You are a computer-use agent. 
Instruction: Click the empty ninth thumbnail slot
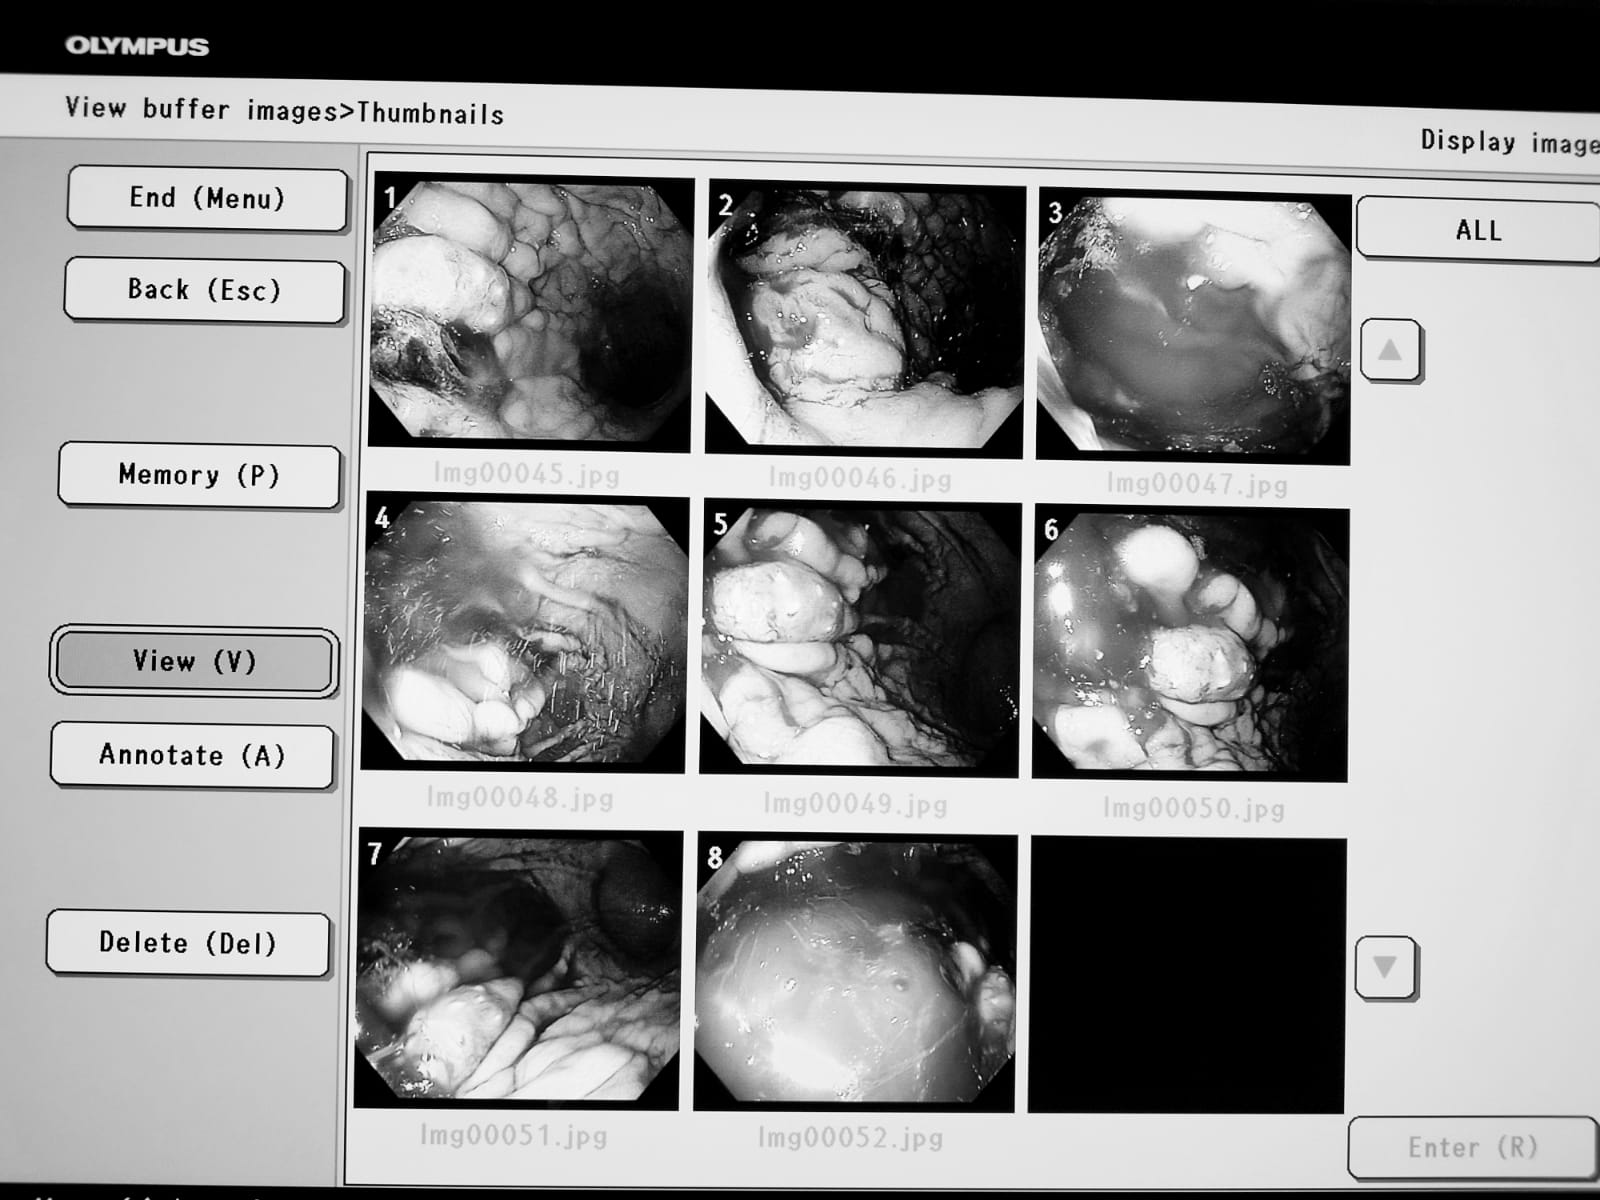pyautogui.click(x=1186, y=976)
